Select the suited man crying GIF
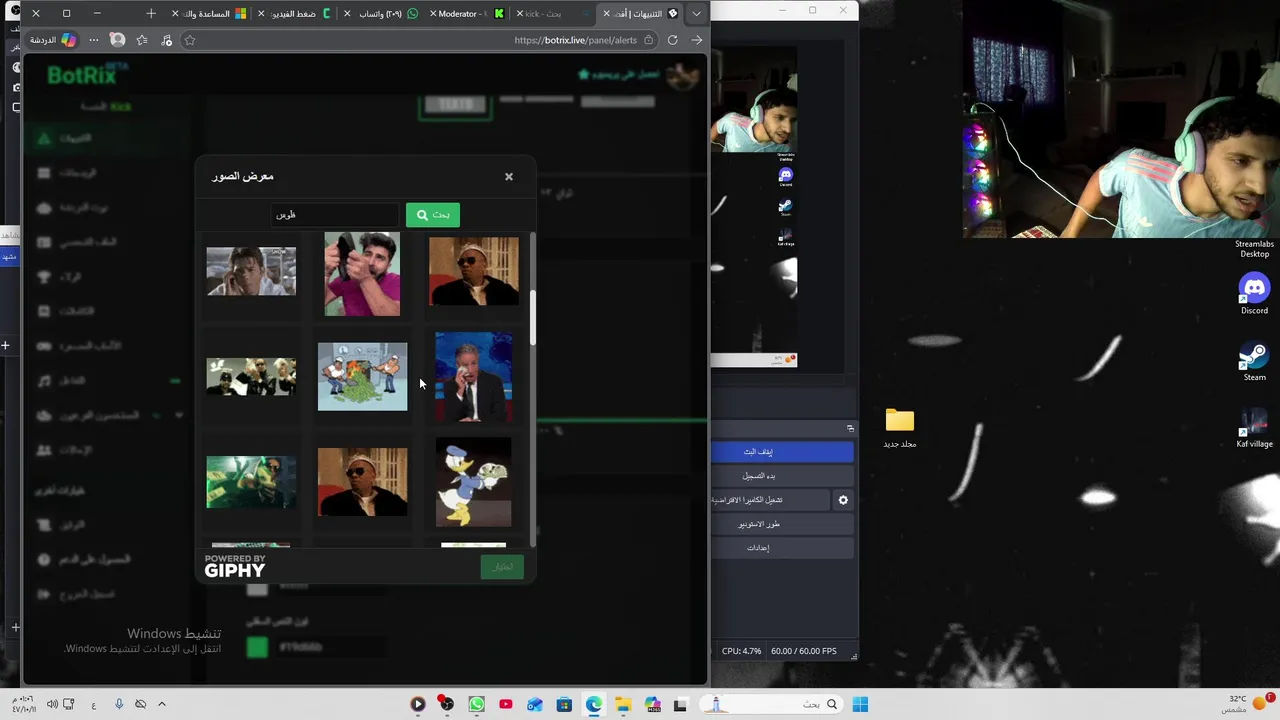The height and width of the screenshot is (720, 1280). coord(474,377)
